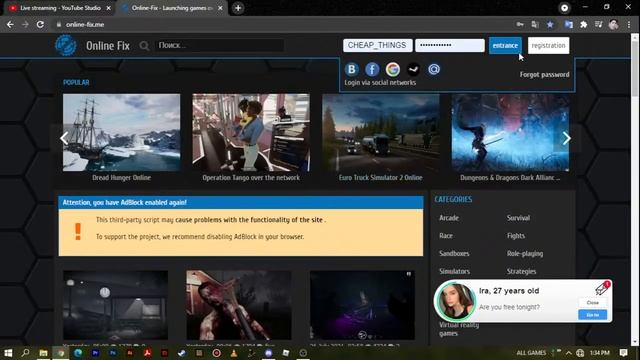
Task: Select the Simulators category
Action: pos(454,271)
